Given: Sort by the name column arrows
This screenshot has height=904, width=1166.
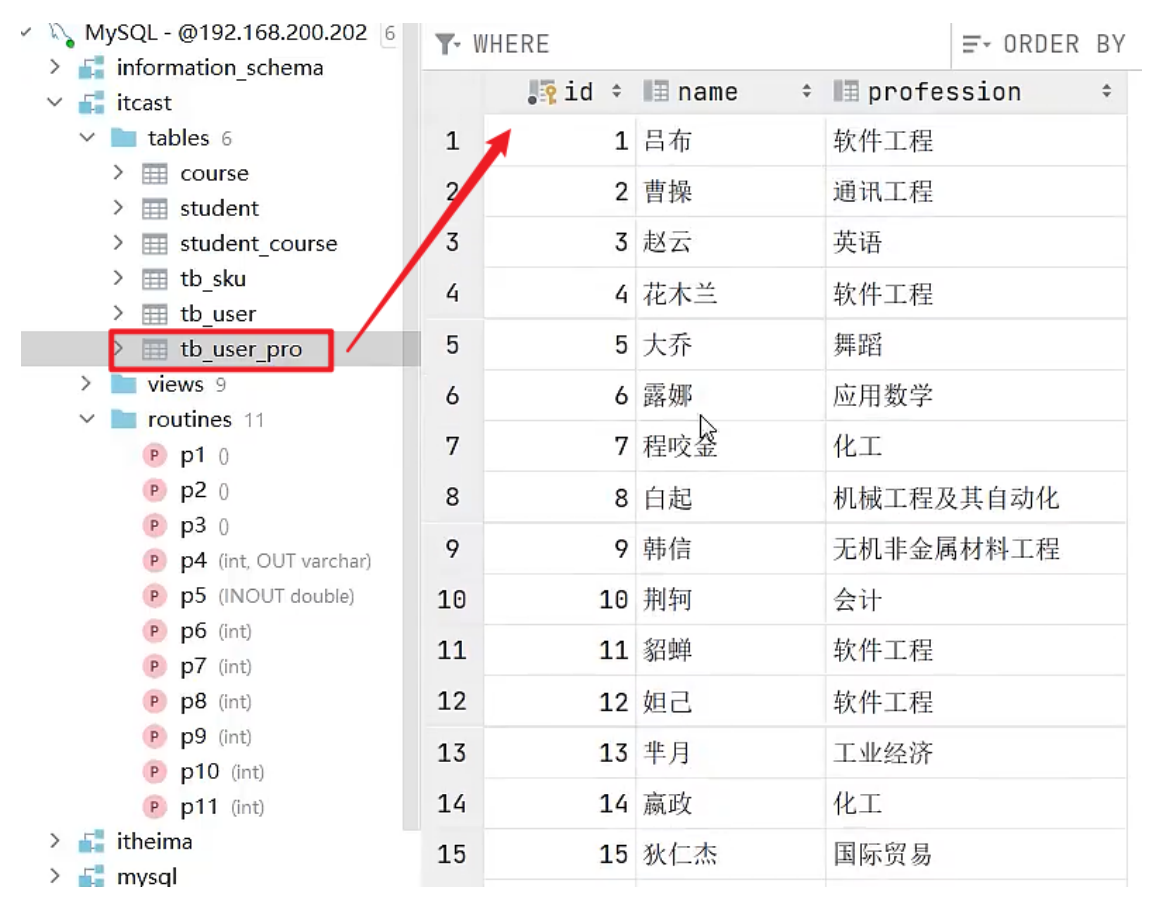Looking at the screenshot, I should (806, 91).
